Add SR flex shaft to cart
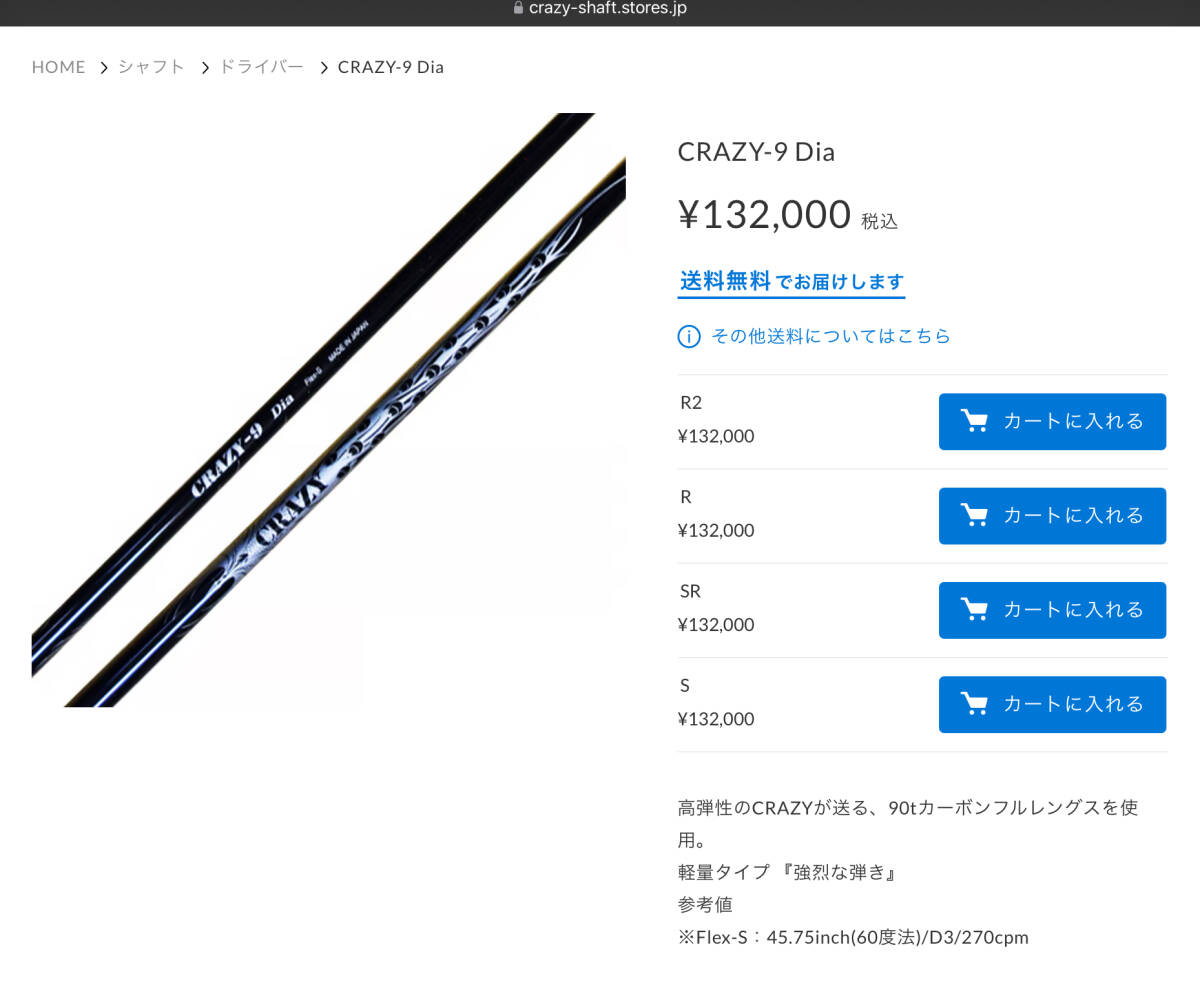The height and width of the screenshot is (996, 1200). point(1052,609)
